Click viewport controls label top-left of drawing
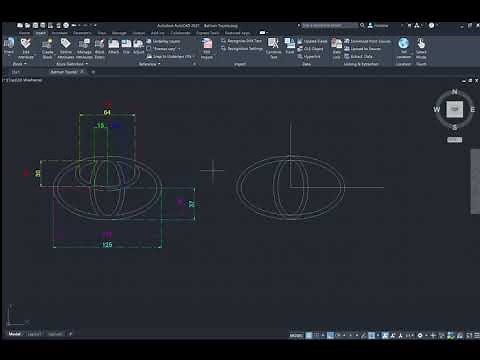The height and width of the screenshot is (360, 480). click(x=23, y=80)
